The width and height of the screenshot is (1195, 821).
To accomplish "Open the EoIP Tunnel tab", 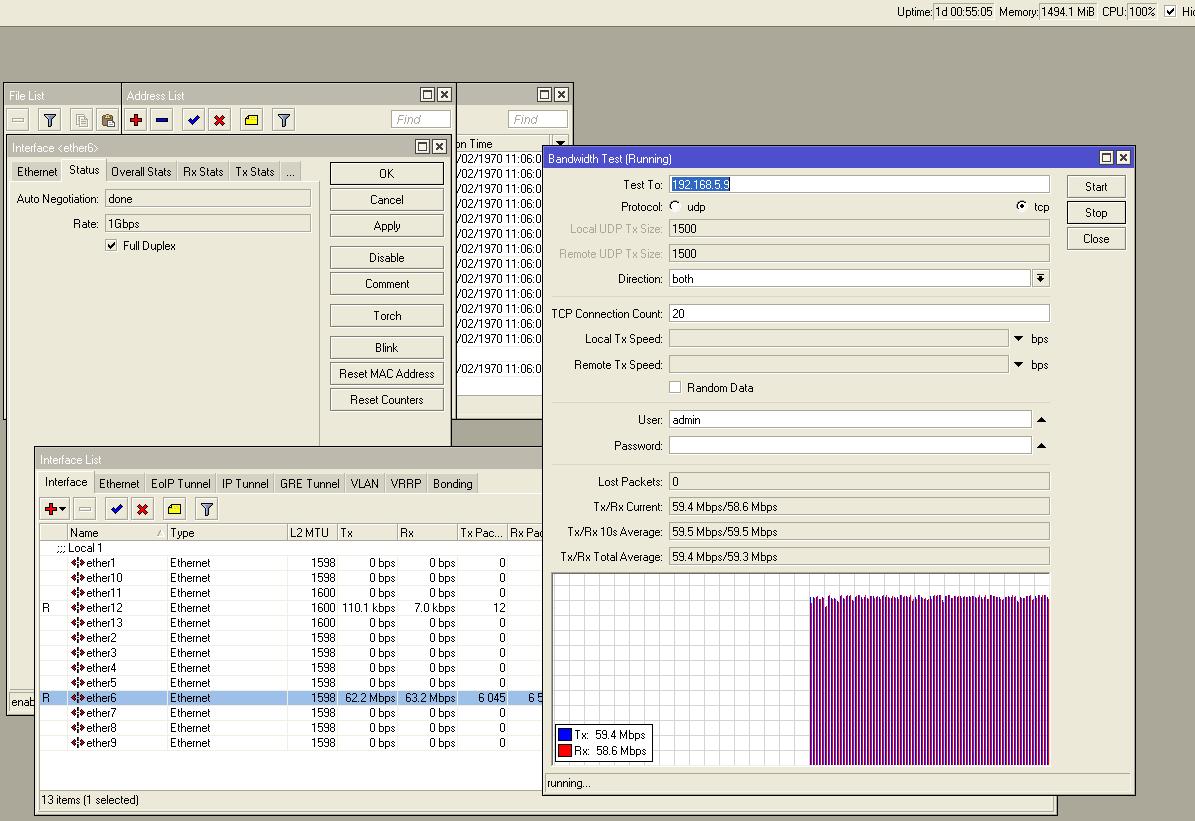I will pos(181,483).
